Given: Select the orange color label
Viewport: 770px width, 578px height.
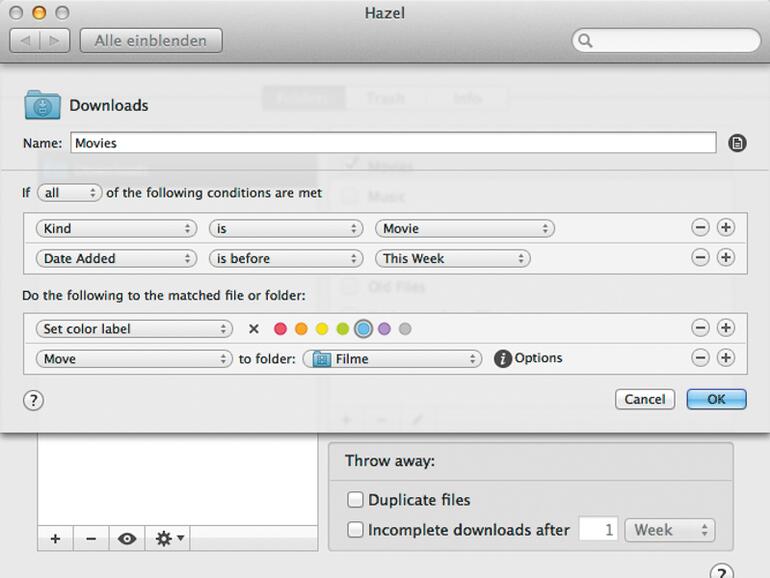Looking at the screenshot, I should coord(301,329).
